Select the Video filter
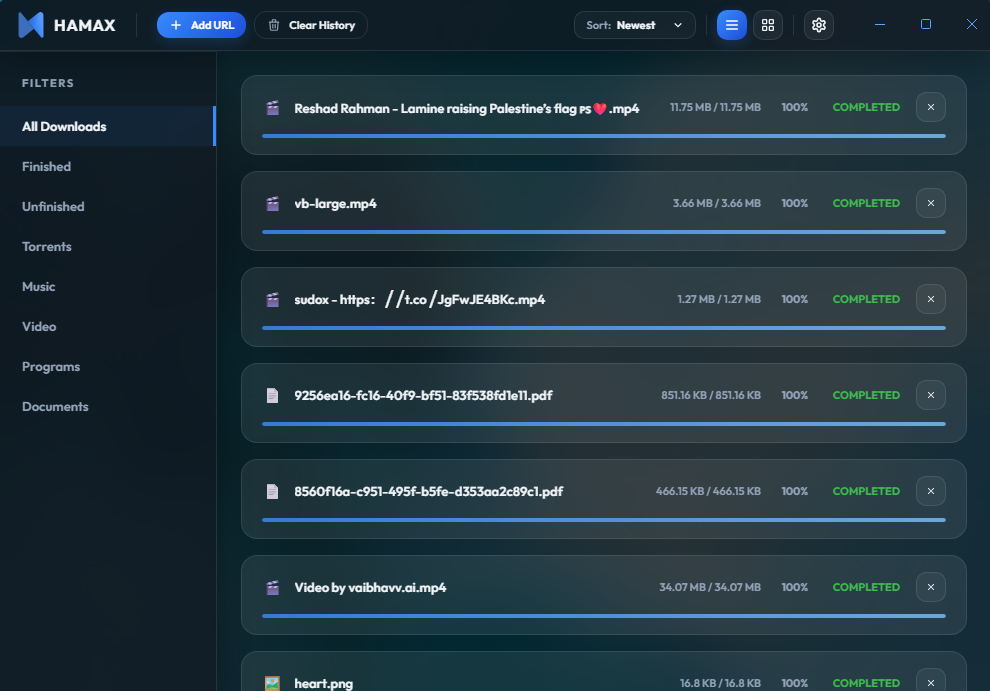 click(108, 327)
